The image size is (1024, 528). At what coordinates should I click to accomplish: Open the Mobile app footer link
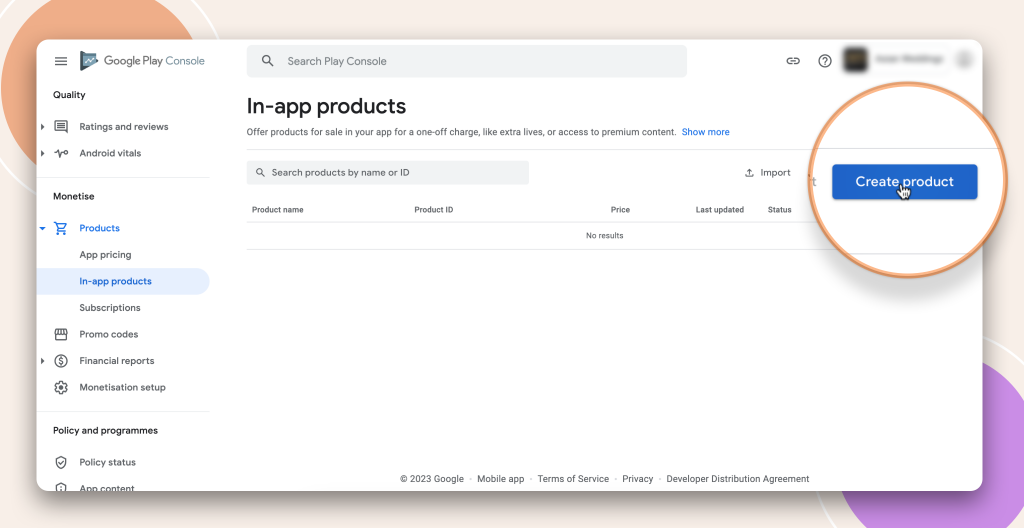pos(501,479)
